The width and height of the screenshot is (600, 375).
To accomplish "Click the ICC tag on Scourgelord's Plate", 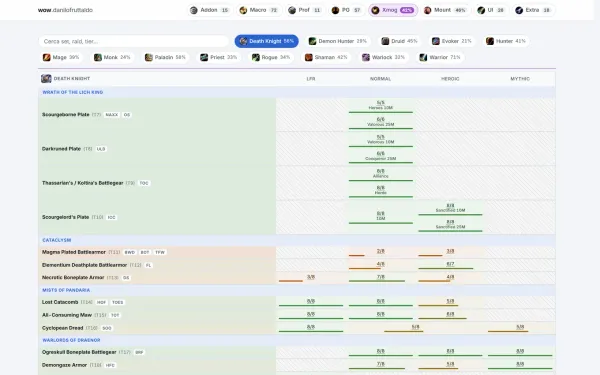I will 111,217.
